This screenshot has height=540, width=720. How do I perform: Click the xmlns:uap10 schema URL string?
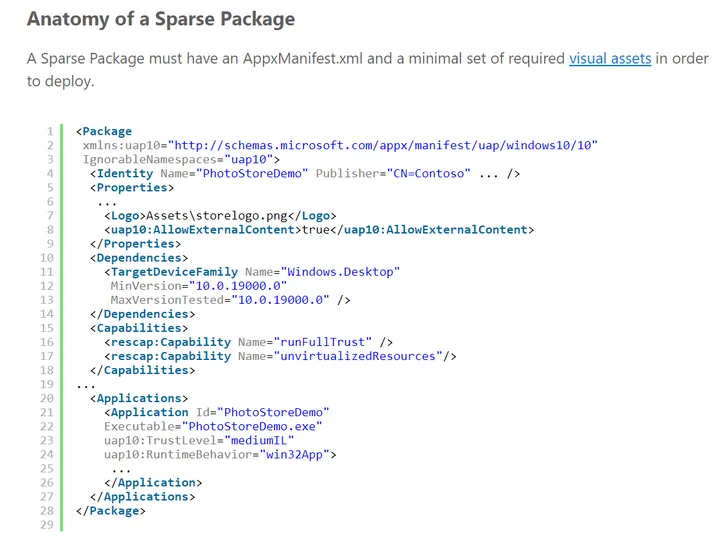point(385,145)
